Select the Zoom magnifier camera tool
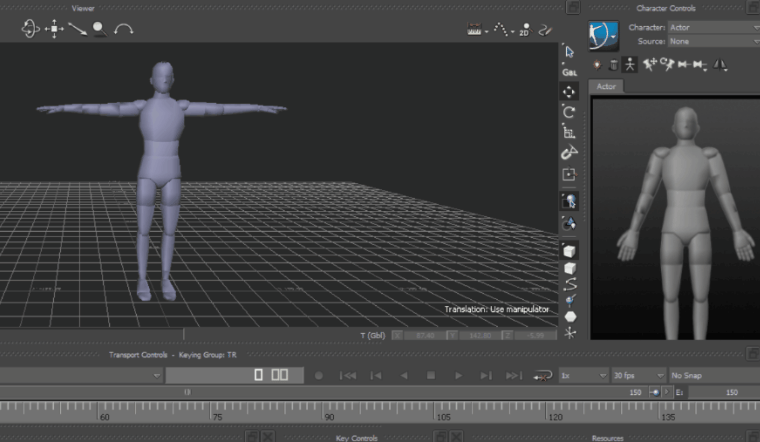 tap(99, 29)
